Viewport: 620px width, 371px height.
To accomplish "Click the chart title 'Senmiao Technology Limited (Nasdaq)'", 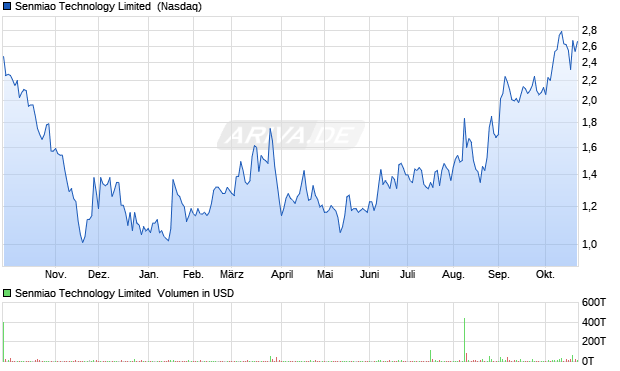I will pos(108,7).
